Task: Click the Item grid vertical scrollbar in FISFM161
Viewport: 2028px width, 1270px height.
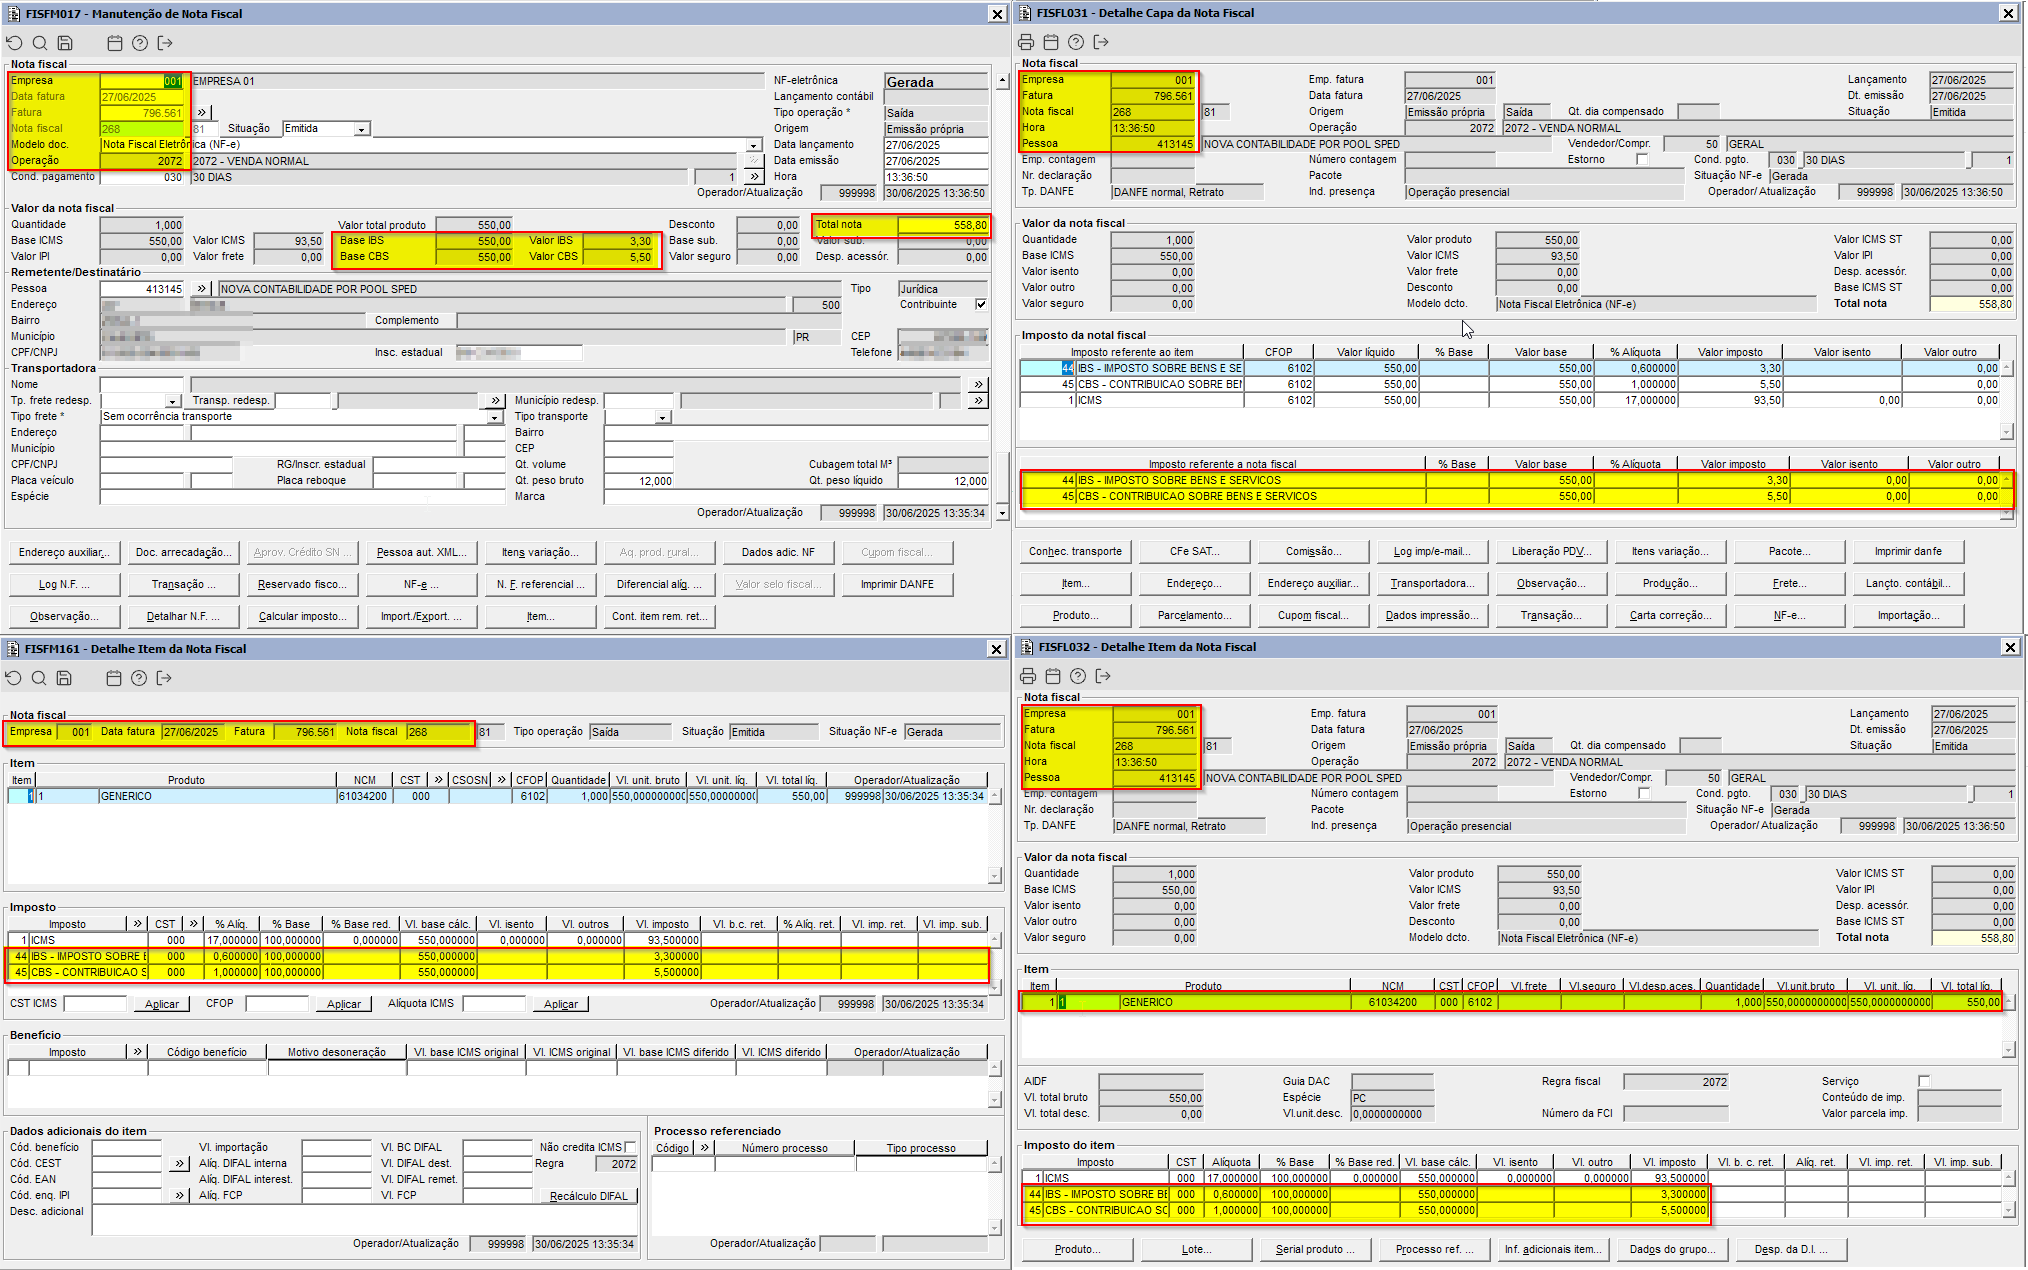Action: point(994,835)
